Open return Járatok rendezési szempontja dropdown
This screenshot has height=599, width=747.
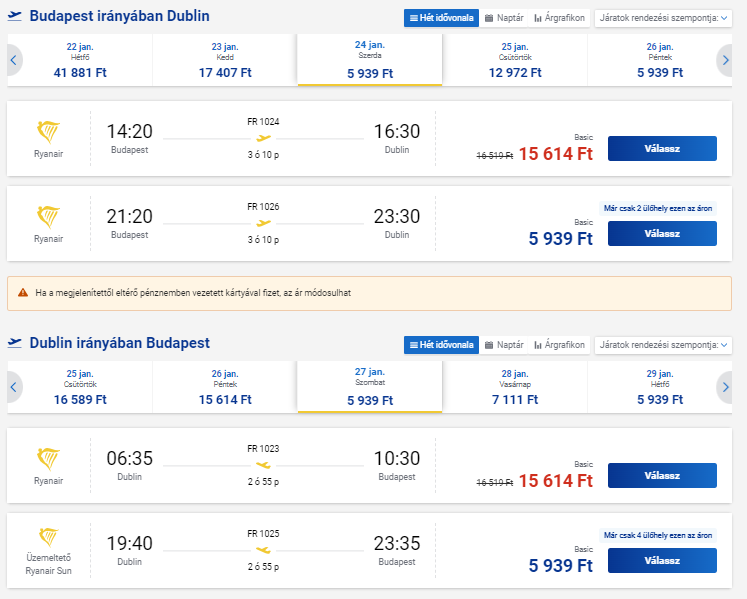(x=663, y=345)
